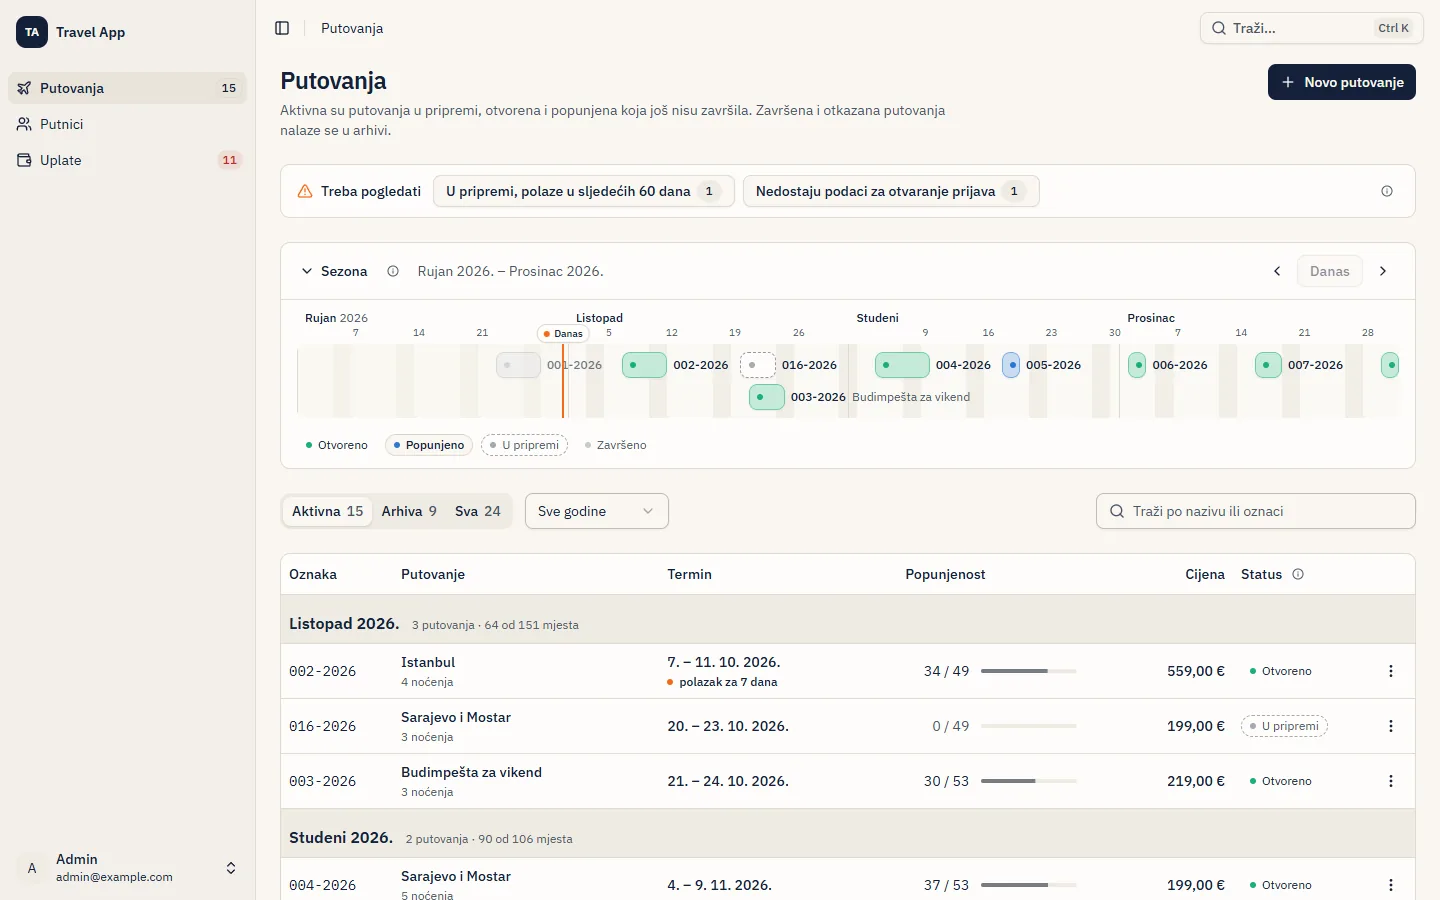This screenshot has height=900, width=1440.
Task: Click the Novo putovanje button
Action: click(1342, 82)
